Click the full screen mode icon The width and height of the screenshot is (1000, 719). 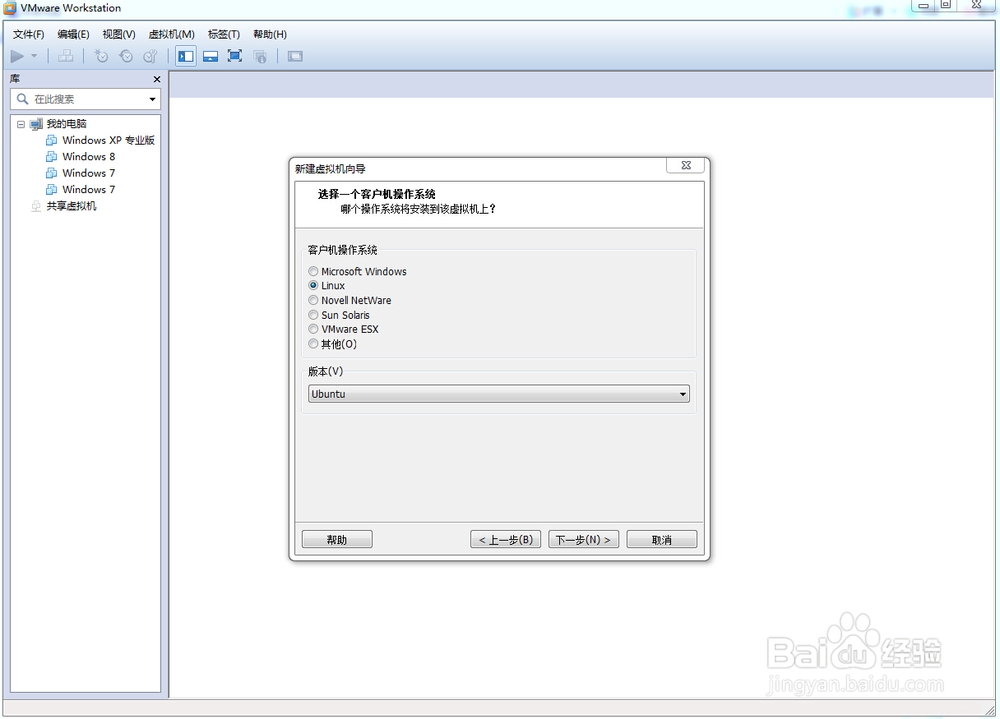coord(235,56)
